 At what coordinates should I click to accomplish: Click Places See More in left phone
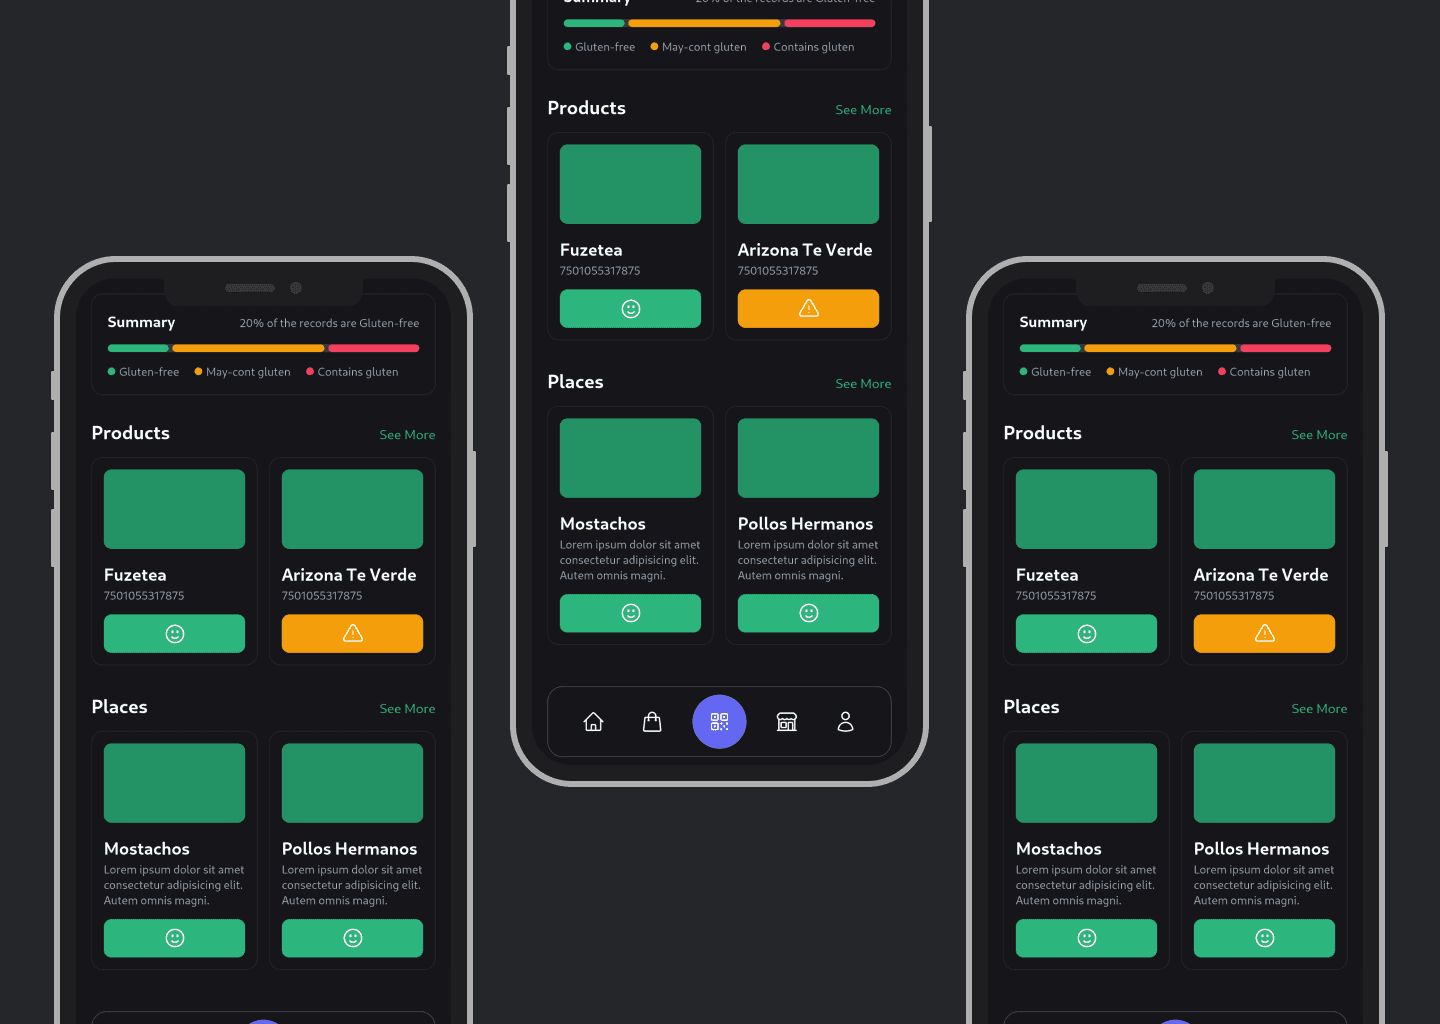[x=407, y=709]
